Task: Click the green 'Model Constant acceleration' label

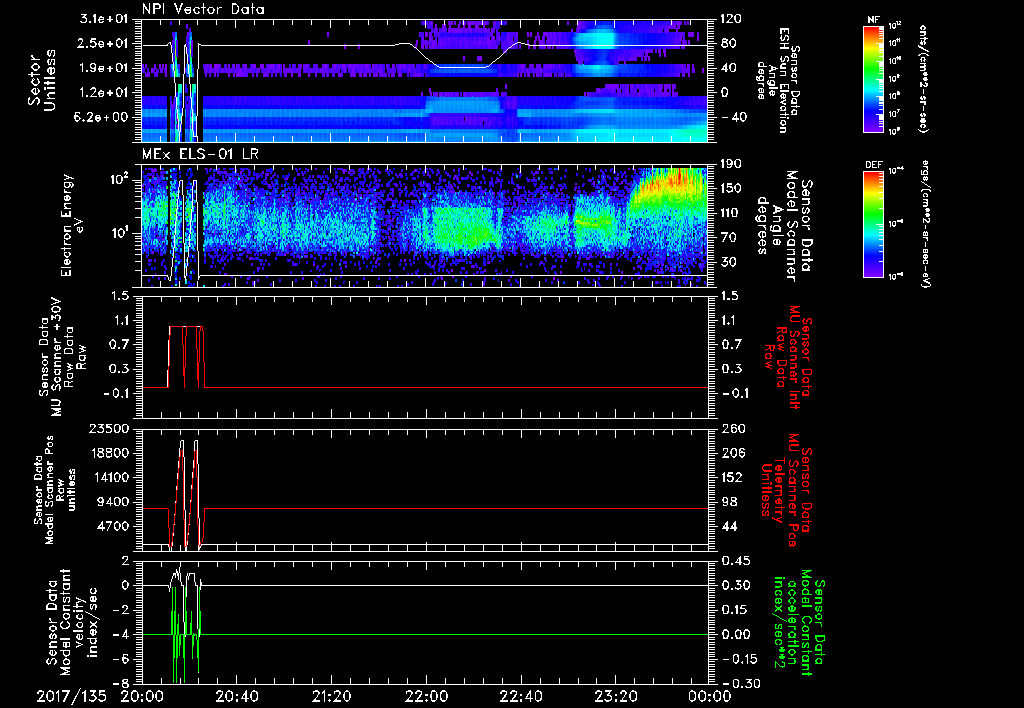Action: pos(797,622)
